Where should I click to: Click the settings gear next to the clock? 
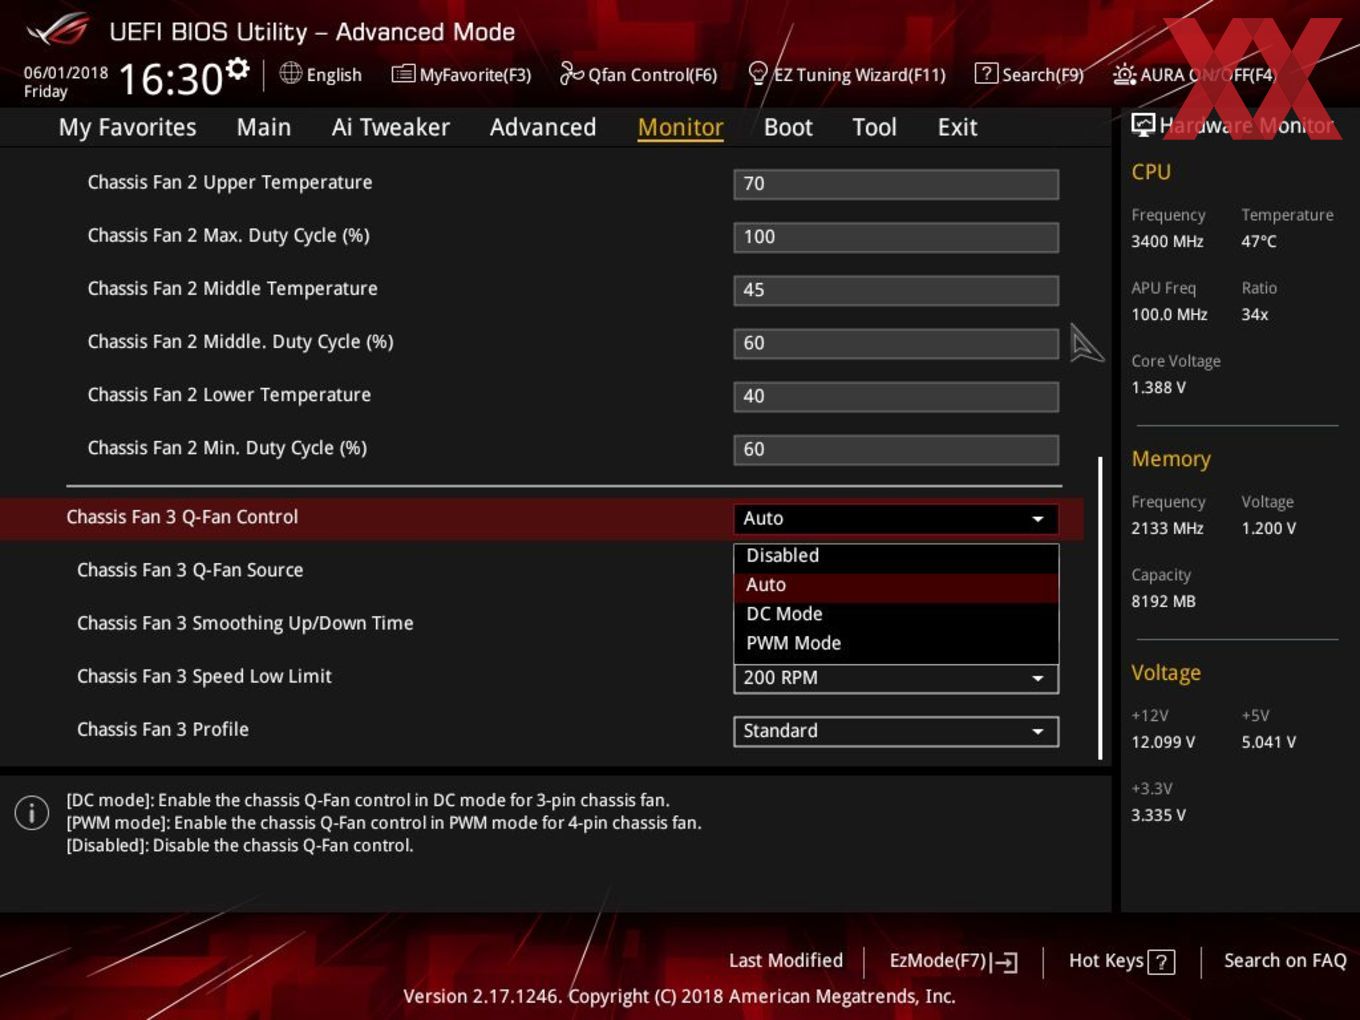(x=238, y=69)
